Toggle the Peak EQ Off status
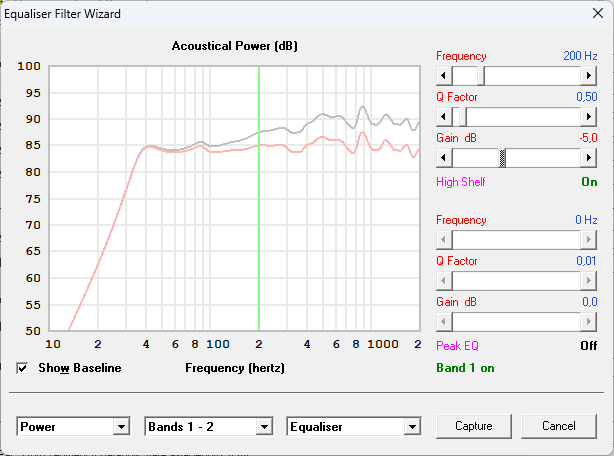The image size is (614, 456). click(x=589, y=346)
